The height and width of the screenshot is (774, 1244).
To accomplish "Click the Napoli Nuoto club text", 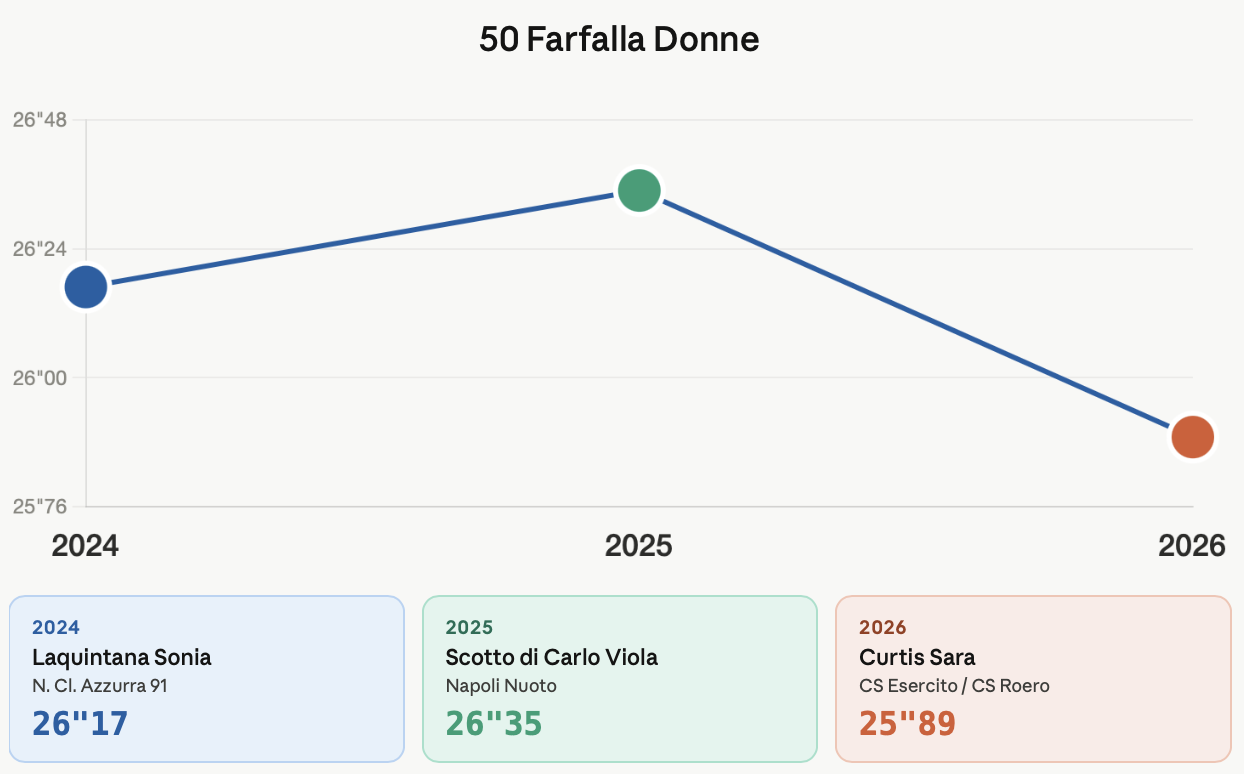I will [501, 686].
